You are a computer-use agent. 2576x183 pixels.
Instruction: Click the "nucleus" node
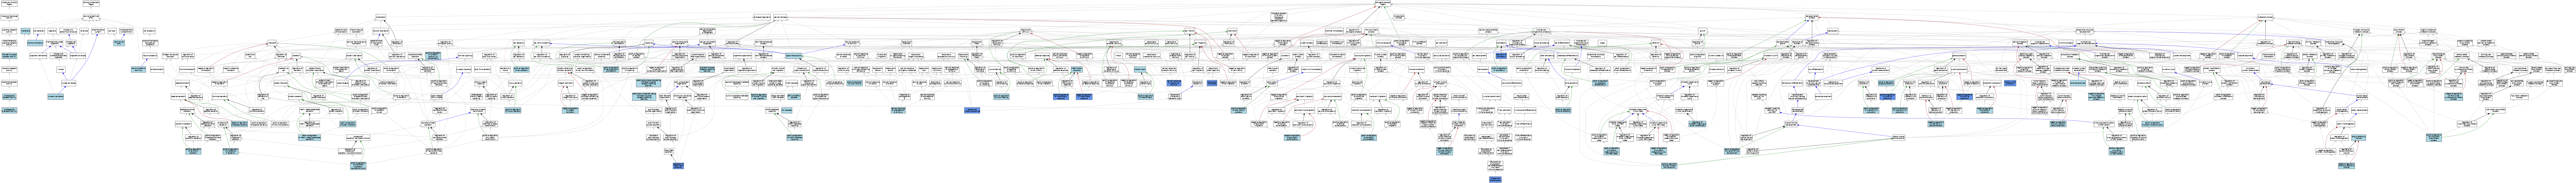point(61,70)
